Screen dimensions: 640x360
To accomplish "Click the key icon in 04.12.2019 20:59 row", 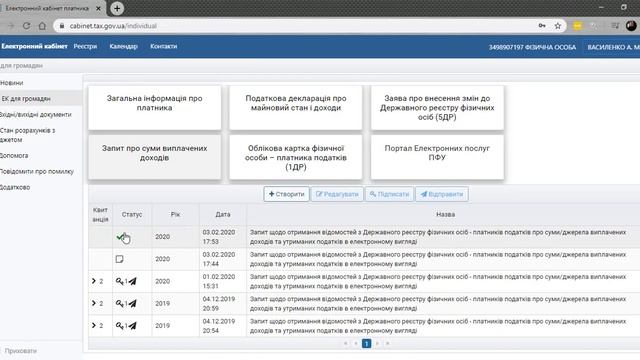I will 119,303.
